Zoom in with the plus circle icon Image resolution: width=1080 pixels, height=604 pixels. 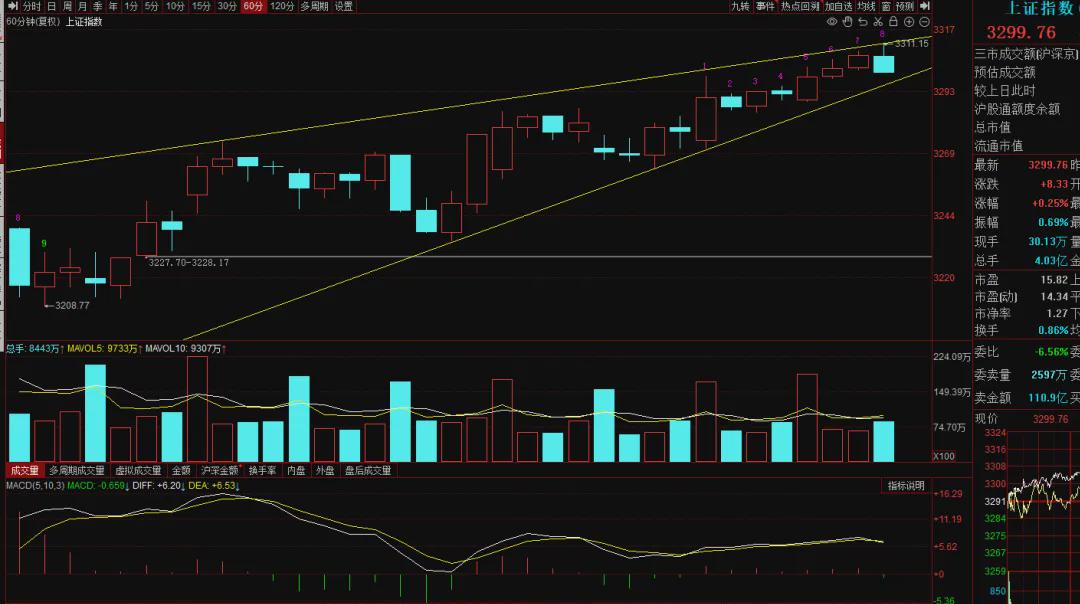[x=909, y=22]
